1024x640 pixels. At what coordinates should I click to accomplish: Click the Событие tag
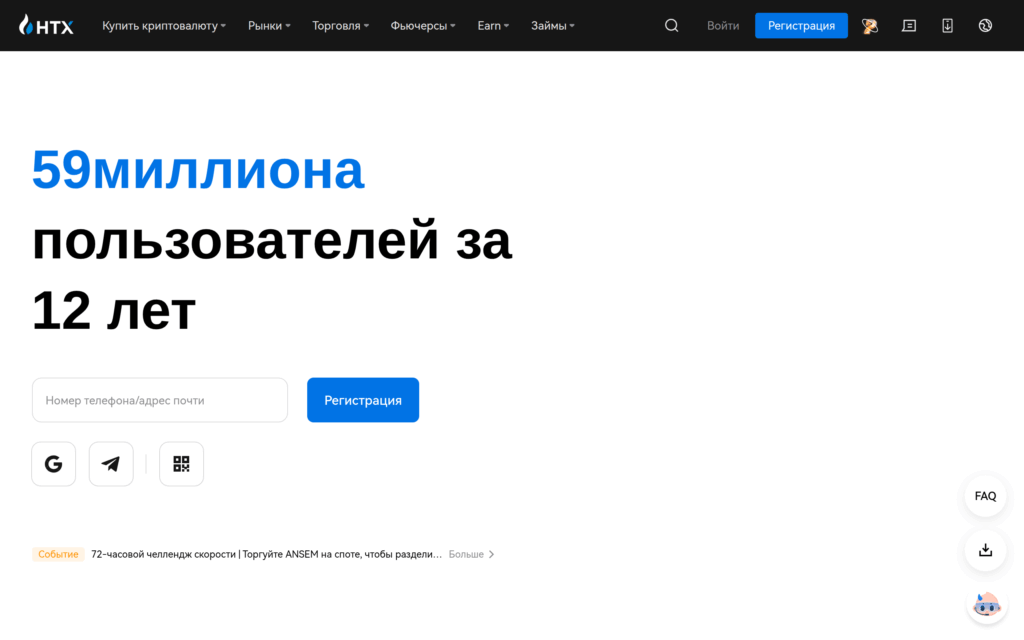coord(58,554)
